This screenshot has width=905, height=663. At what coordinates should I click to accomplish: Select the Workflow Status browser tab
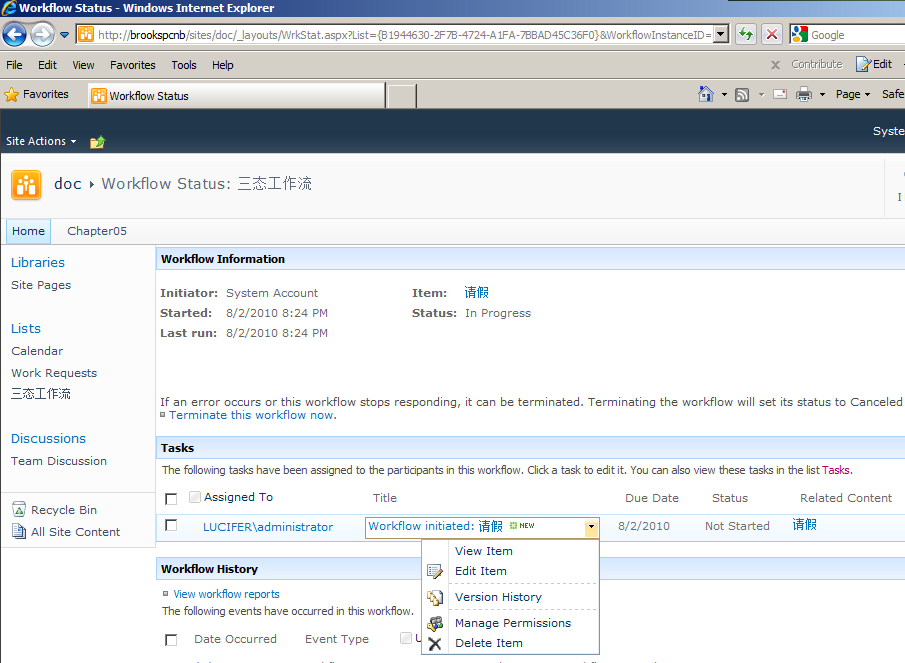pos(237,96)
